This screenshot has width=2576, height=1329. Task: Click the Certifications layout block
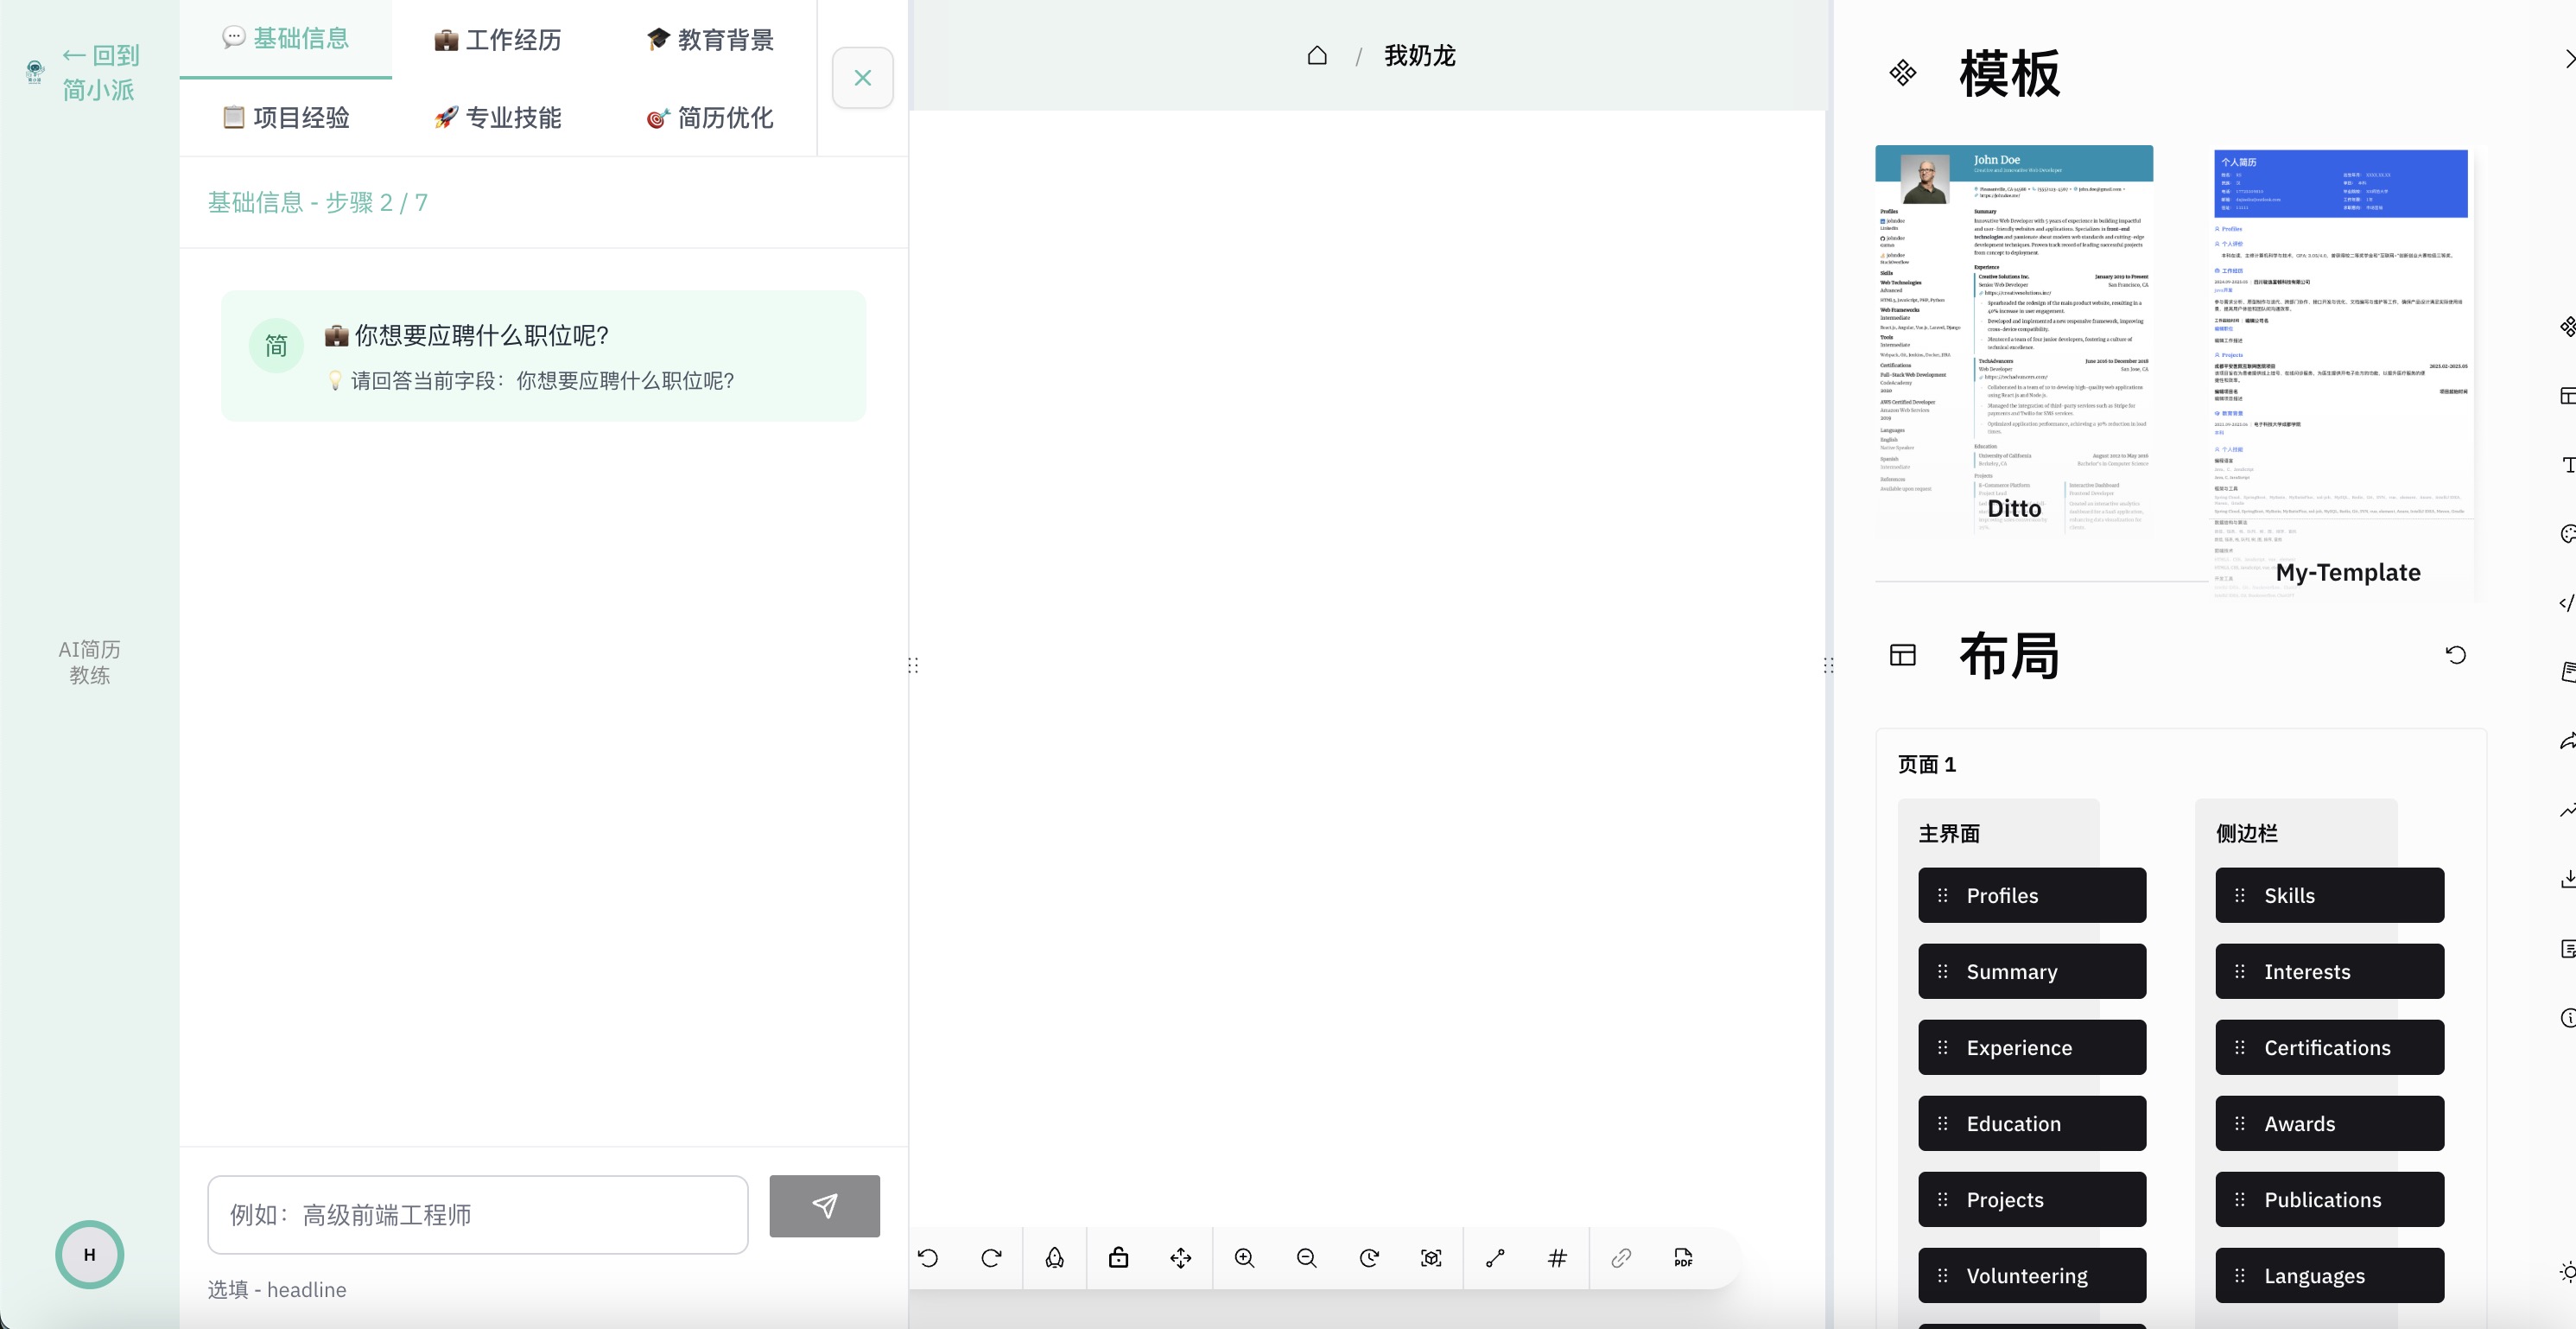pos(2329,1047)
